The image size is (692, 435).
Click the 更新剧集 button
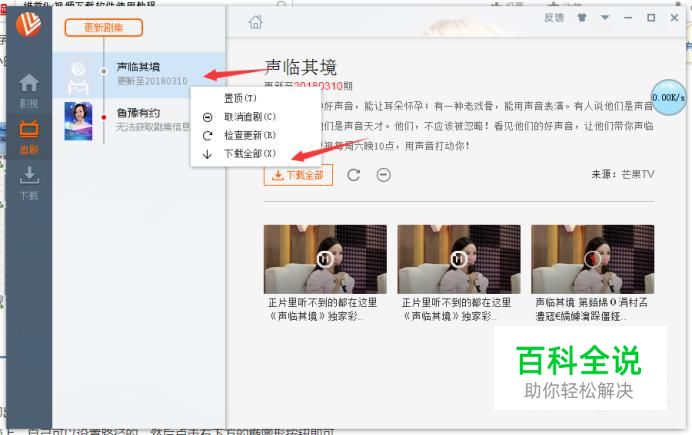104,28
